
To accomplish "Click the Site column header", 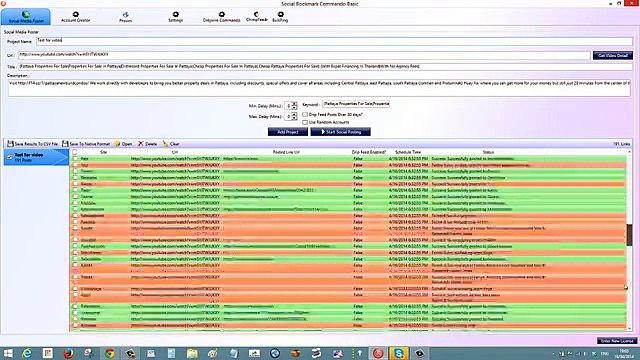I will tap(104, 152).
